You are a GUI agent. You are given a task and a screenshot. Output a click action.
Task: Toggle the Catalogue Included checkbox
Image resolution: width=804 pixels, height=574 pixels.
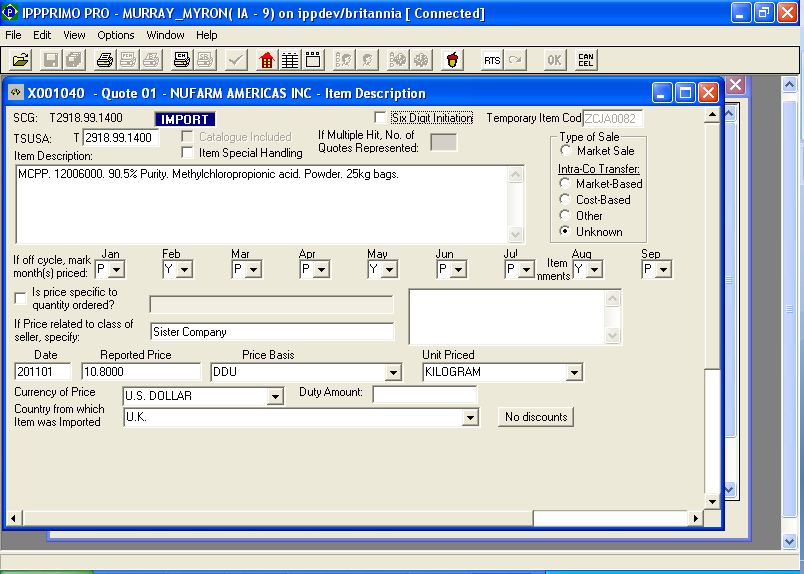click(187, 136)
